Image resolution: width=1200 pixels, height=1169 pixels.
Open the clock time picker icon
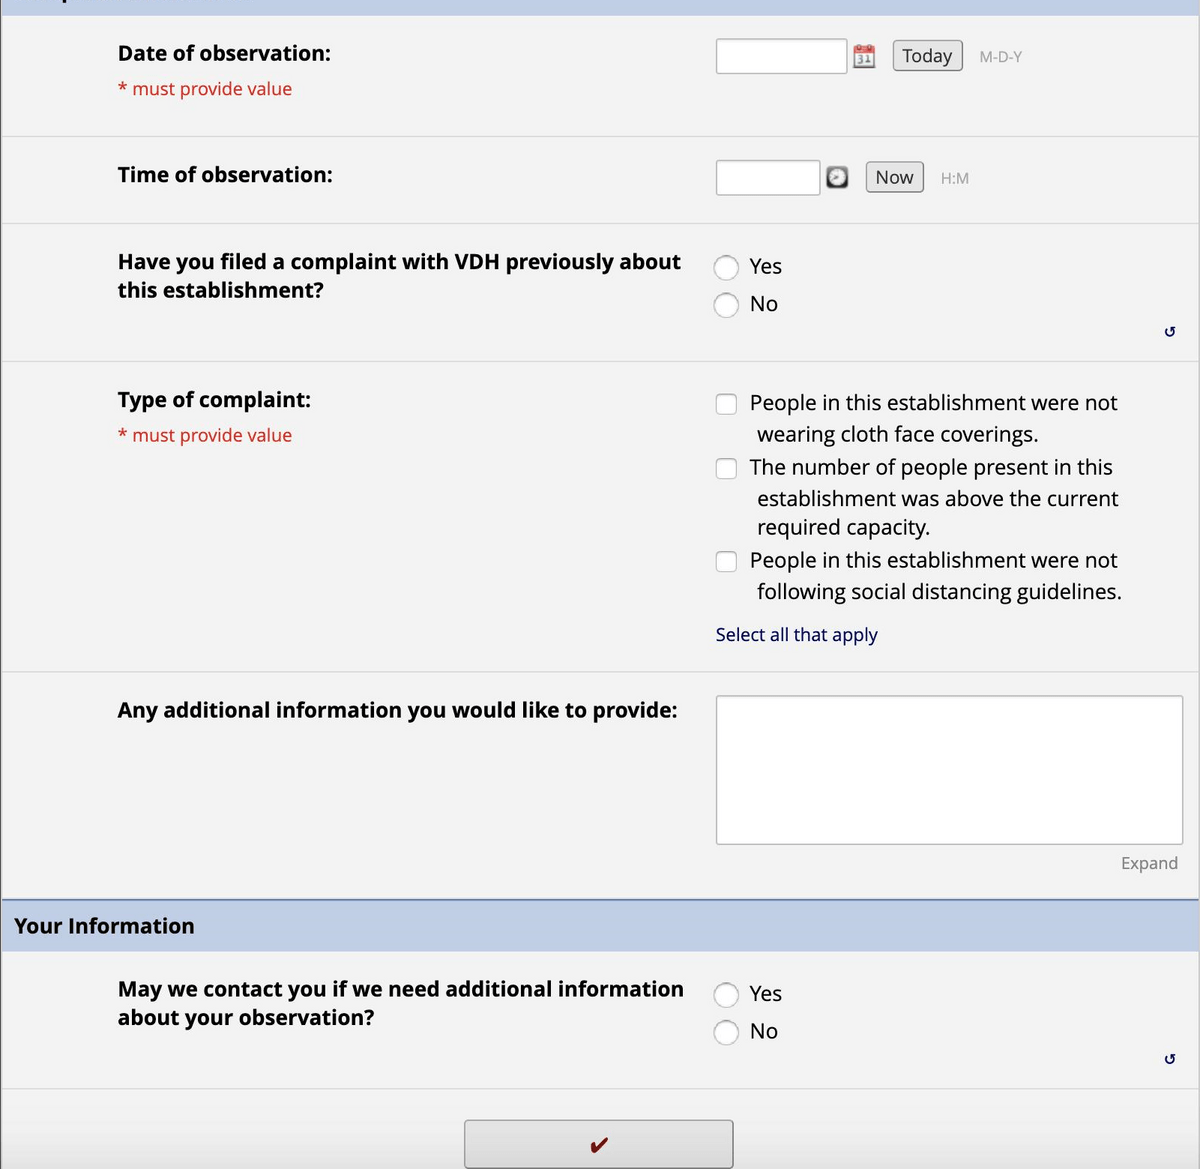coord(837,177)
